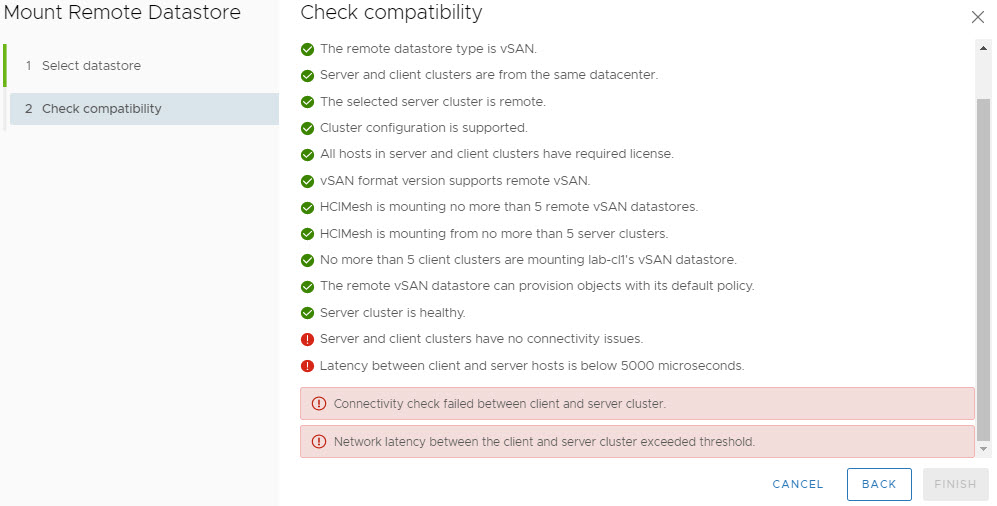997x506 pixels.
Task: Click 'Connectivity check failed' alert message
Action: point(499,404)
